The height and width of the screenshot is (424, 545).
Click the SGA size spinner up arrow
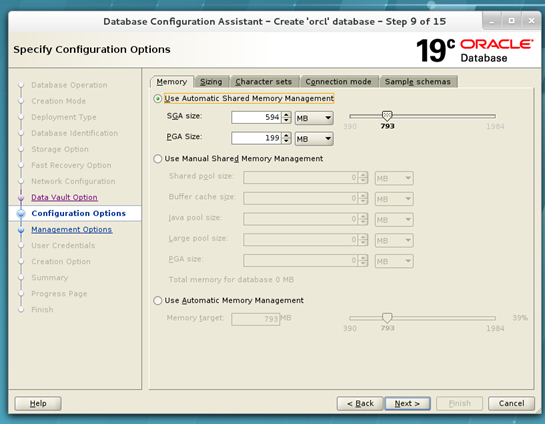[x=286, y=114]
